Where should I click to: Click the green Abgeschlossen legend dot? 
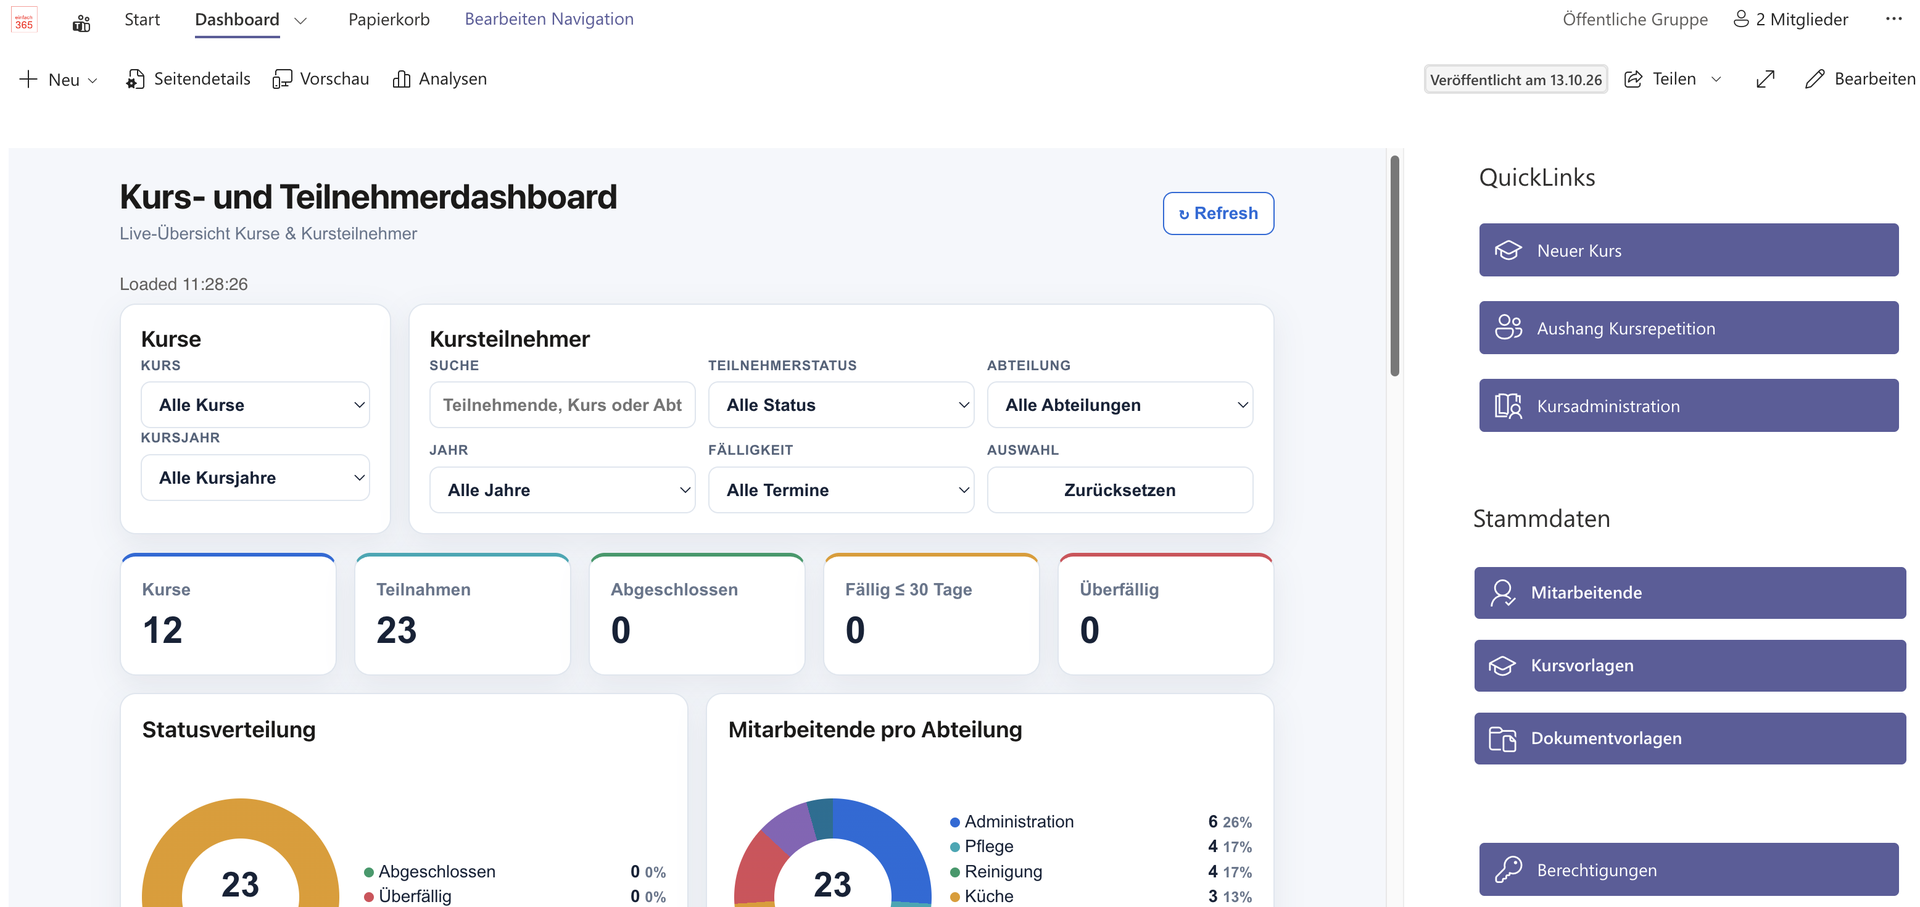369,872
